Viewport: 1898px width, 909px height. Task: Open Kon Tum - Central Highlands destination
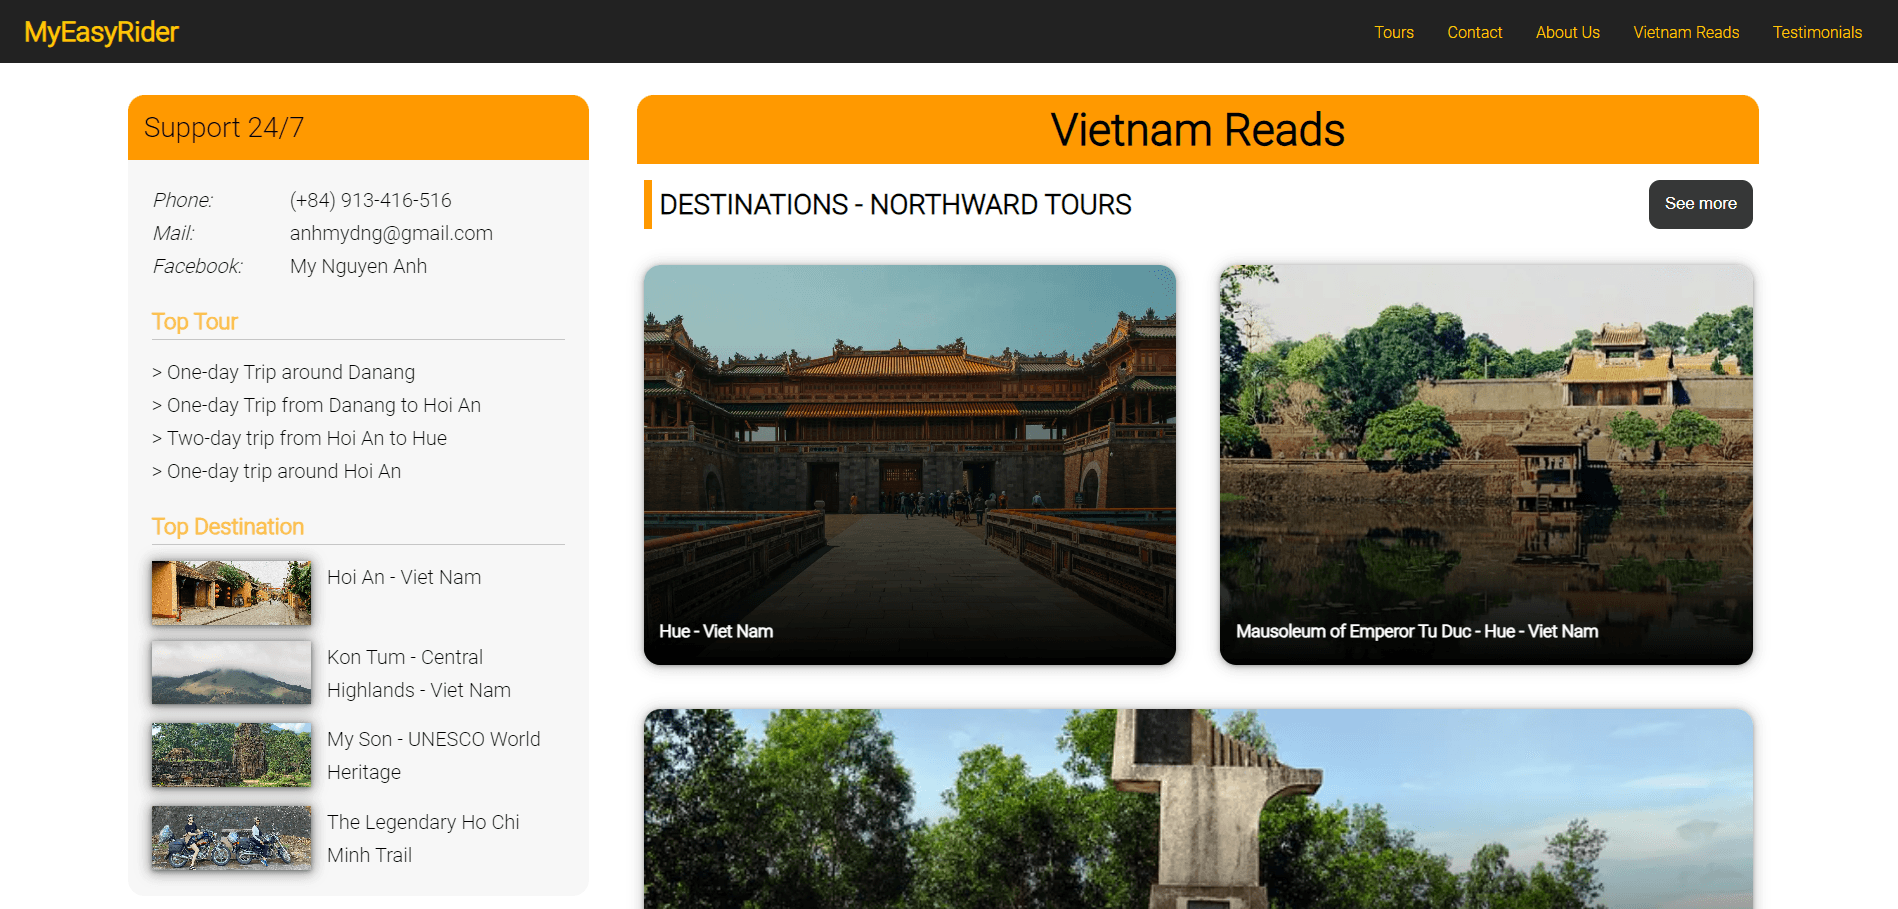point(419,673)
